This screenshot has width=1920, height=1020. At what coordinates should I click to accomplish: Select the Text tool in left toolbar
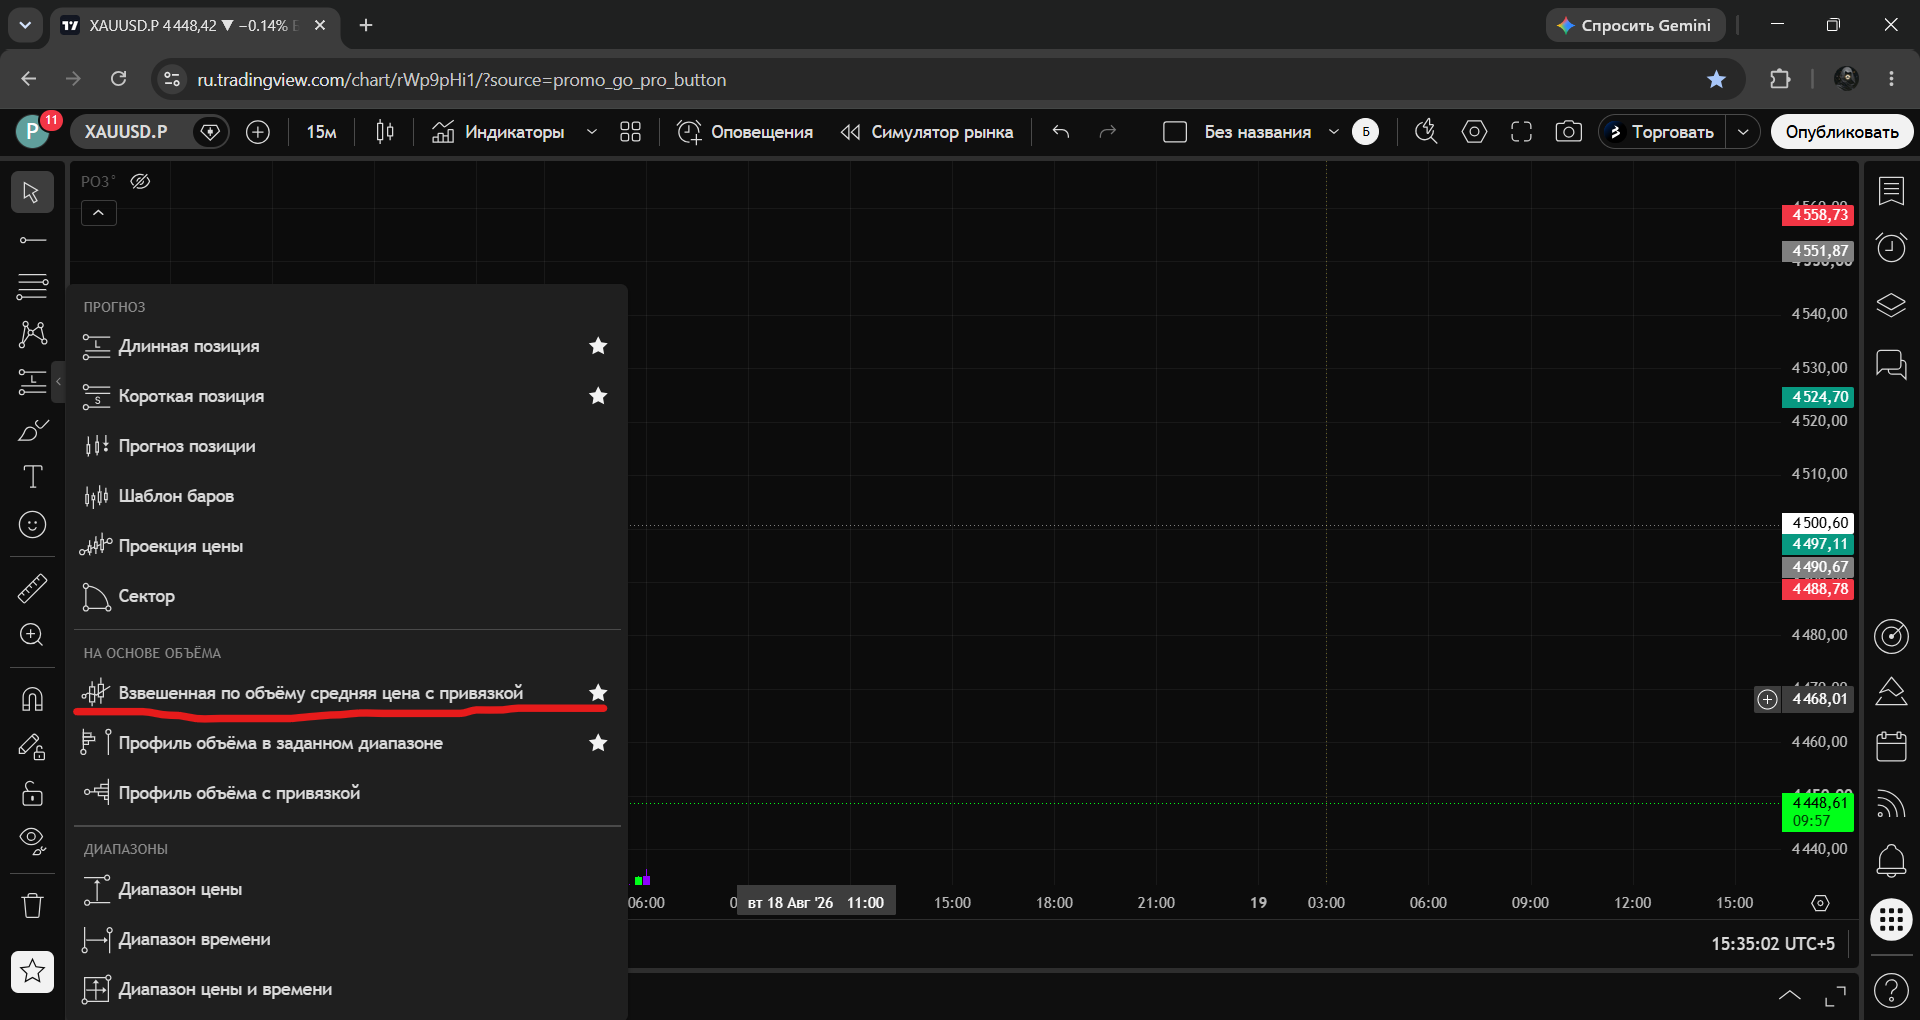[x=32, y=477]
